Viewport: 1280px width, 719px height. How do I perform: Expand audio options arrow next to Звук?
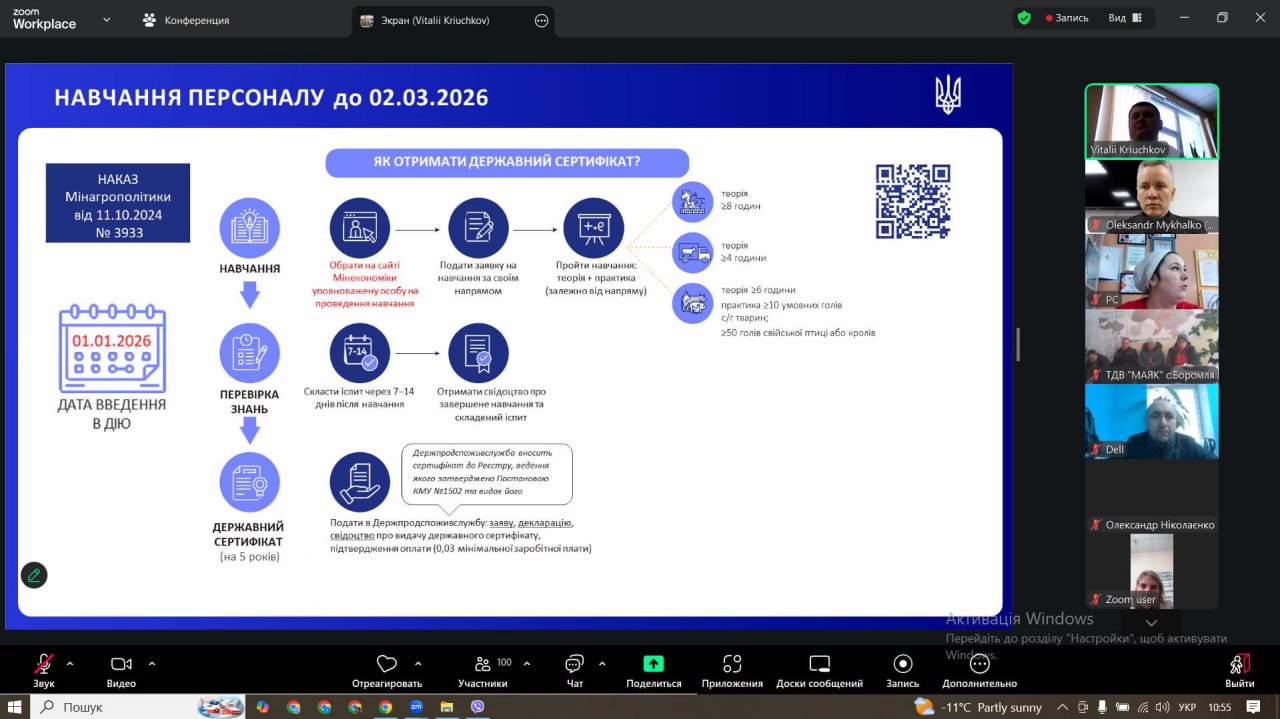tap(70, 663)
